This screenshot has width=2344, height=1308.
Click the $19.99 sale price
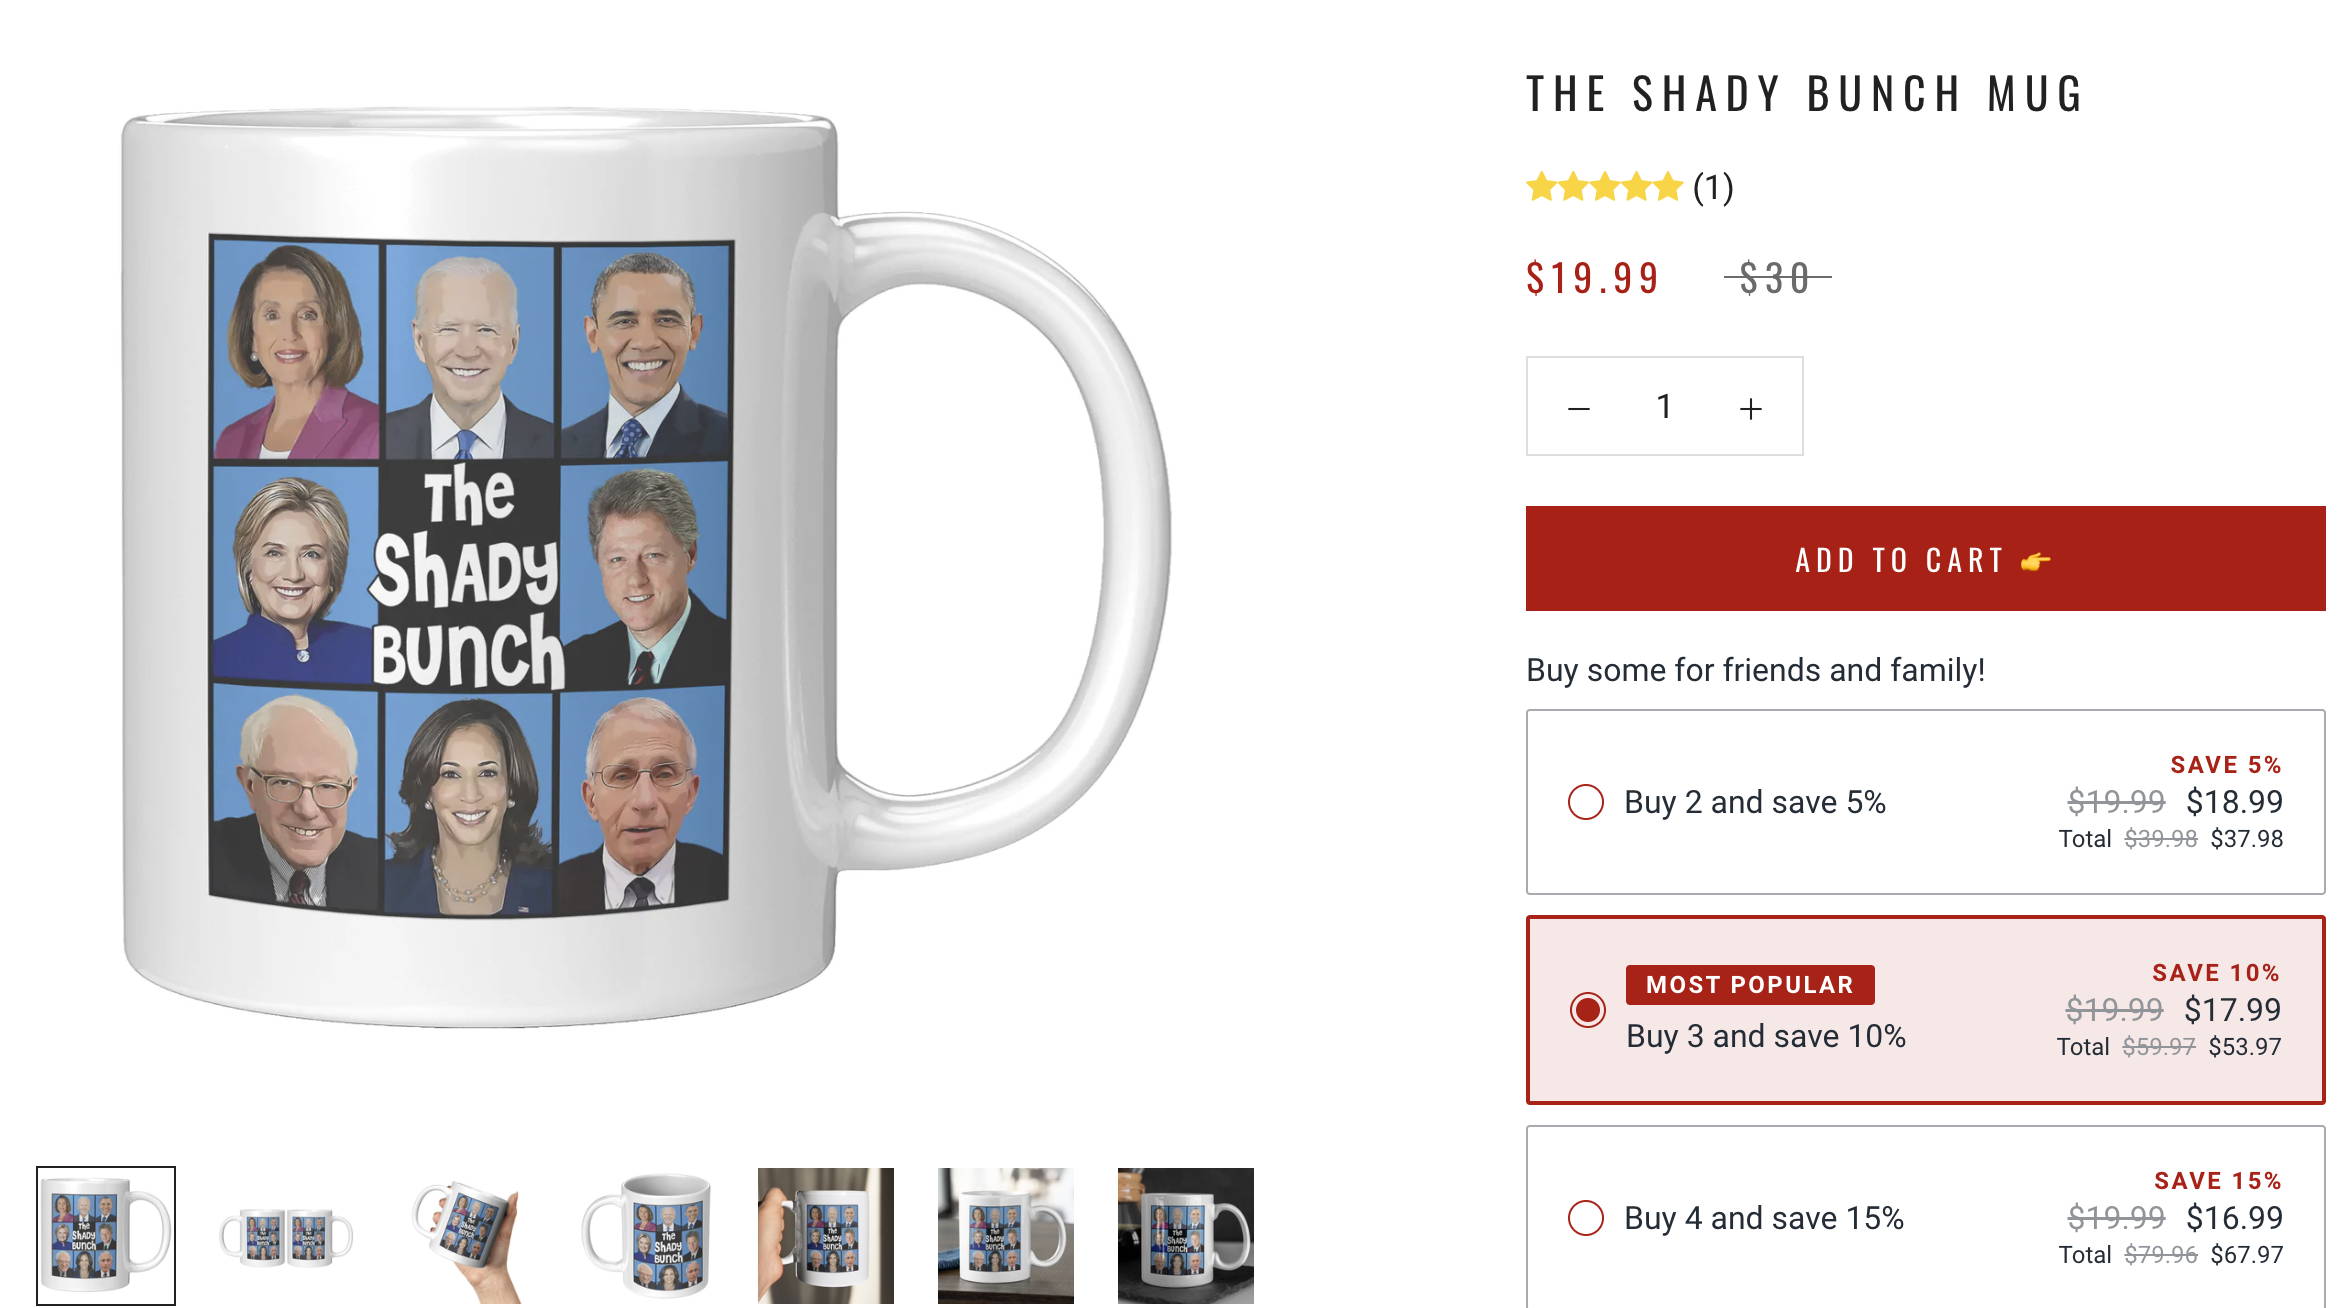coord(1592,278)
